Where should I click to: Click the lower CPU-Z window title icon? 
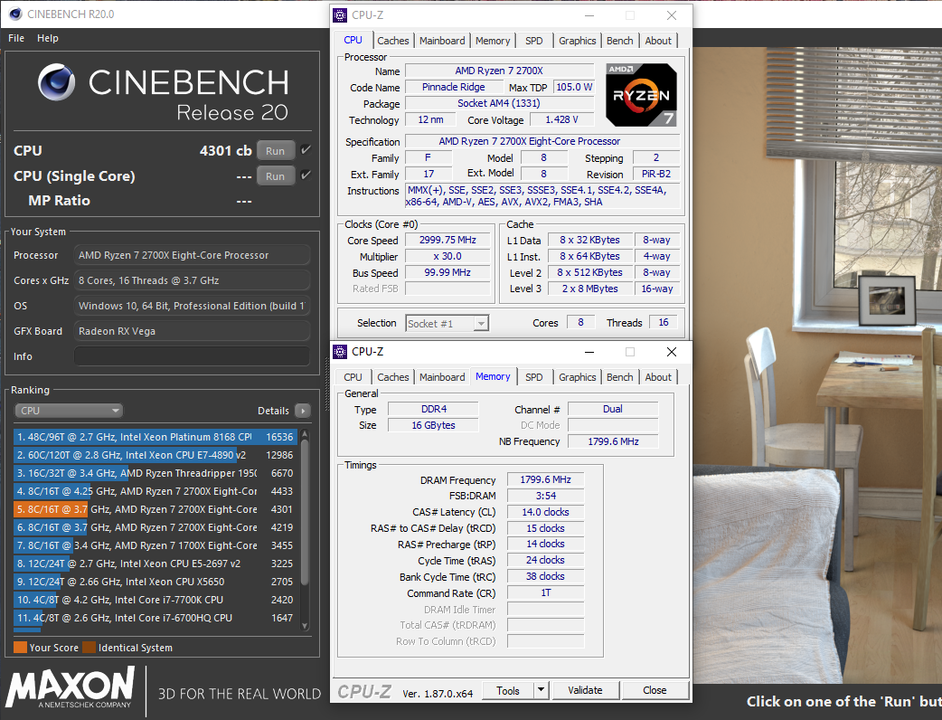(340, 352)
